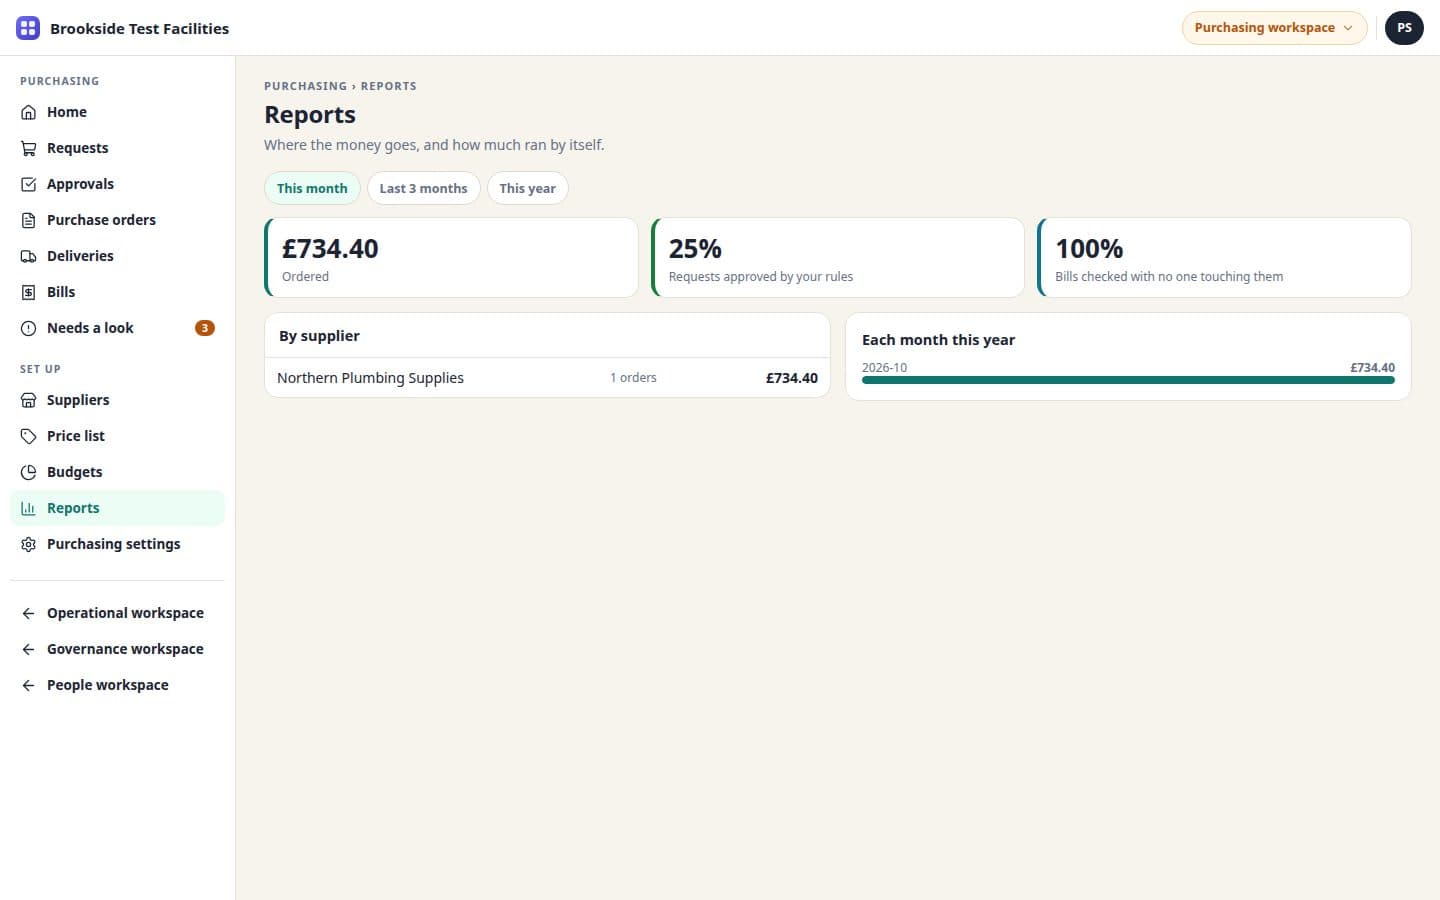Click the Purchase orders document icon
Viewport: 1440px width, 900px height.
tap(28, 220)
